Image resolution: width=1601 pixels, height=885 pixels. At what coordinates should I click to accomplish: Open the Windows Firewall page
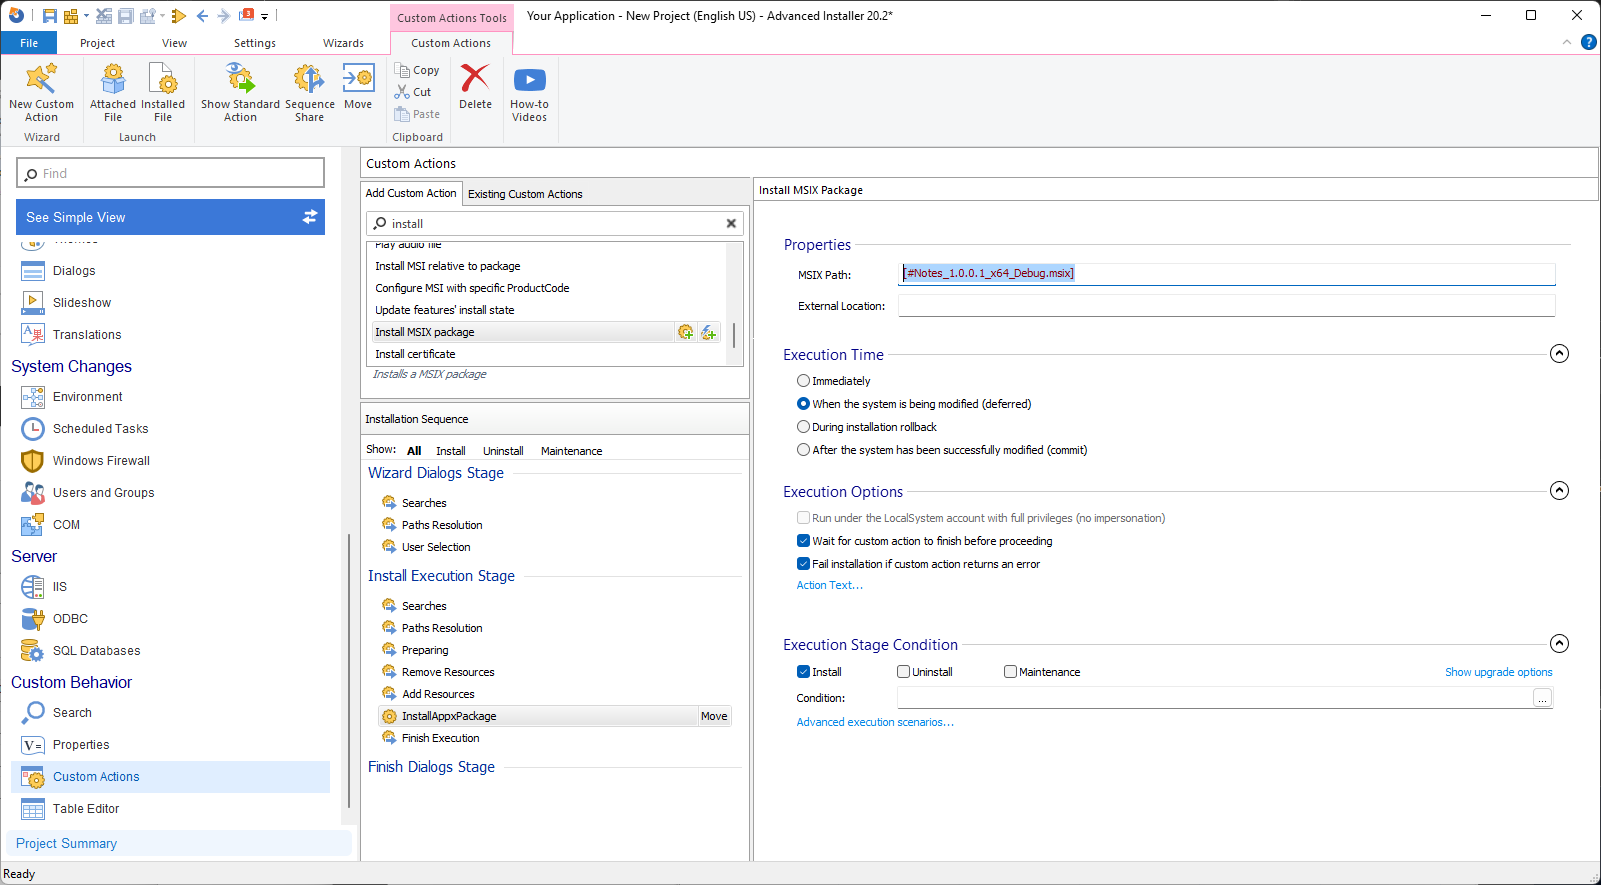(101, 461)
